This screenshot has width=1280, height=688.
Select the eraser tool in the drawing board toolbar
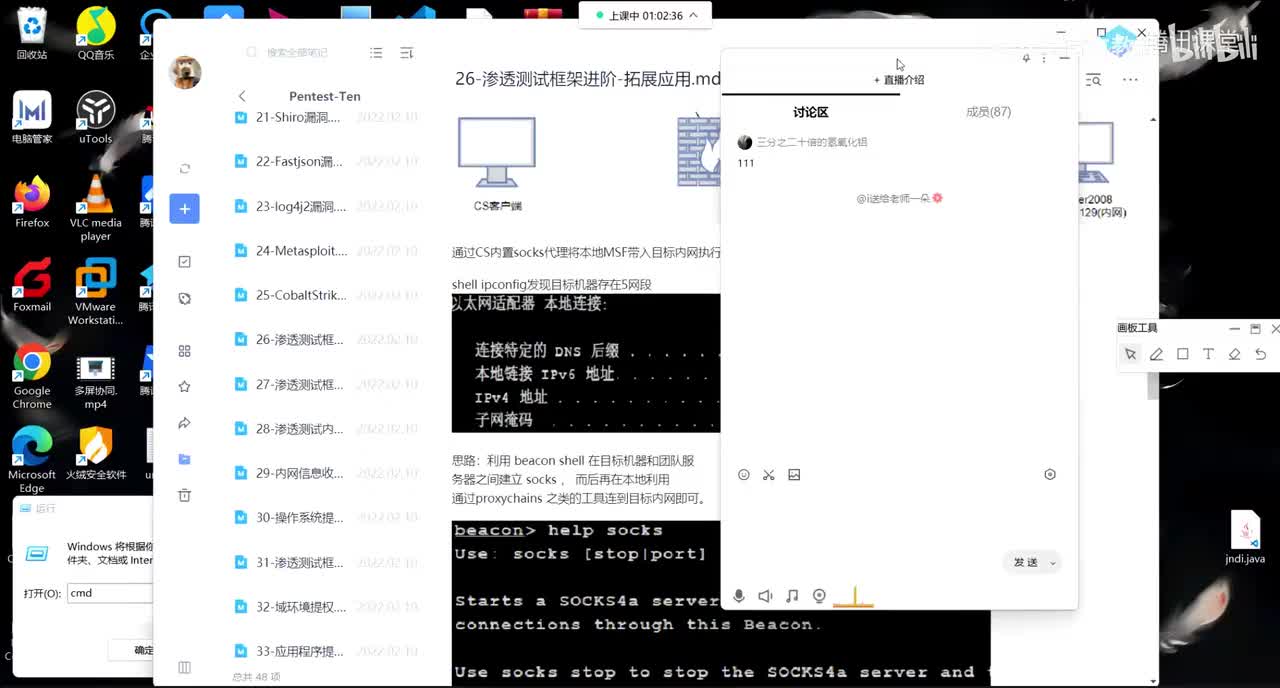tap(1234, 354)
